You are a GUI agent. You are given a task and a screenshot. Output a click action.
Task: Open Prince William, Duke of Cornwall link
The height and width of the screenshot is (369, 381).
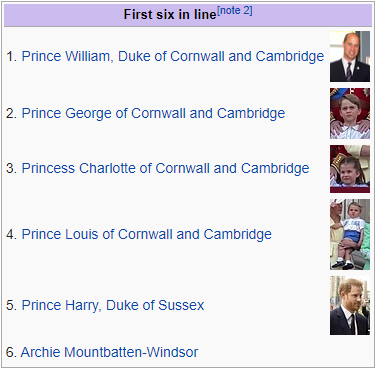pos(173,56)
